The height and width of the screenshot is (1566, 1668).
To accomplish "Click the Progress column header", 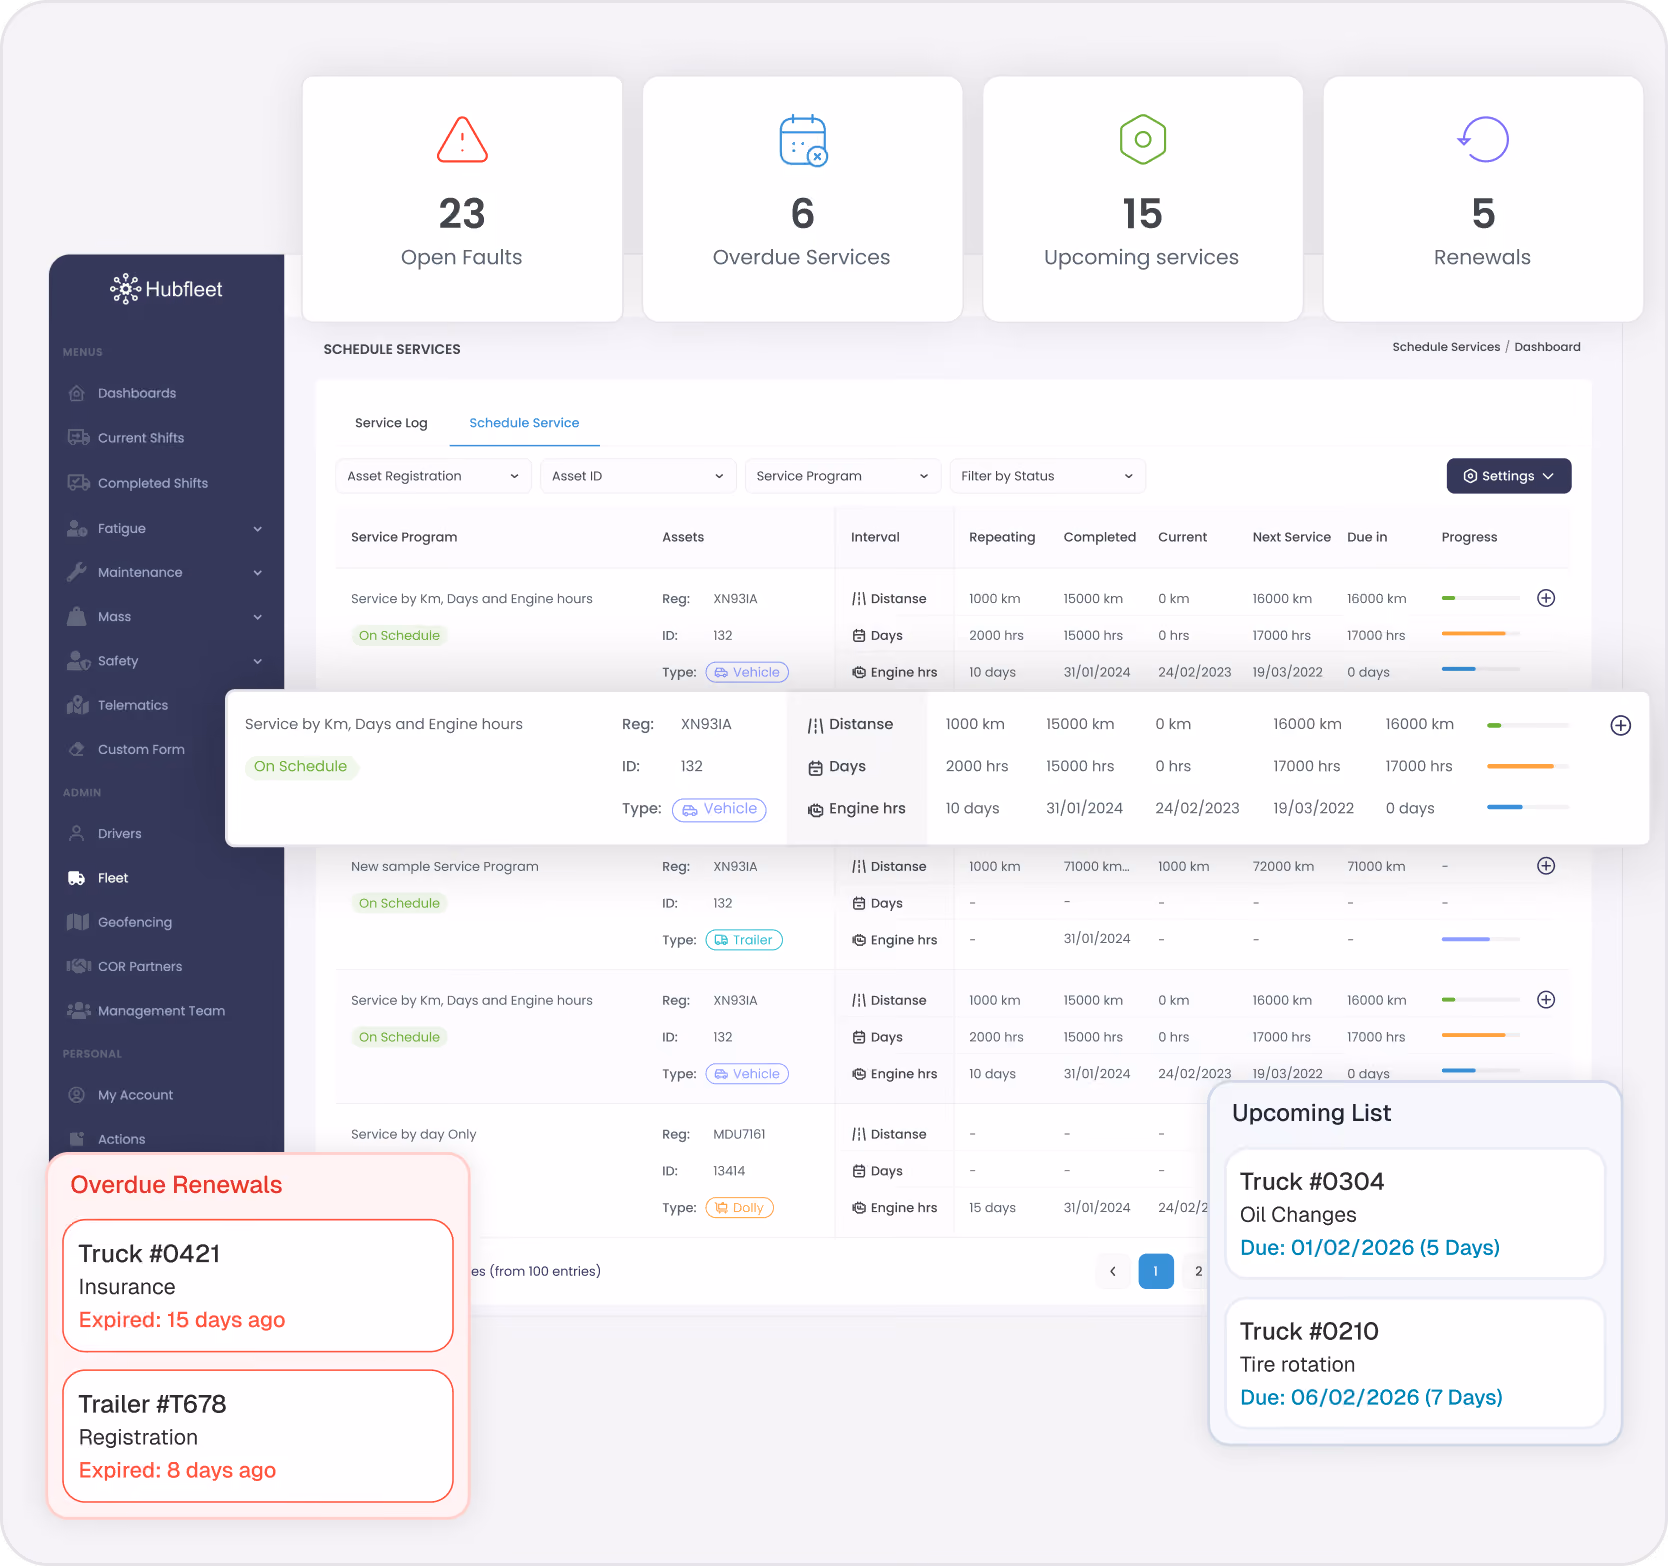I will 1469,537.
